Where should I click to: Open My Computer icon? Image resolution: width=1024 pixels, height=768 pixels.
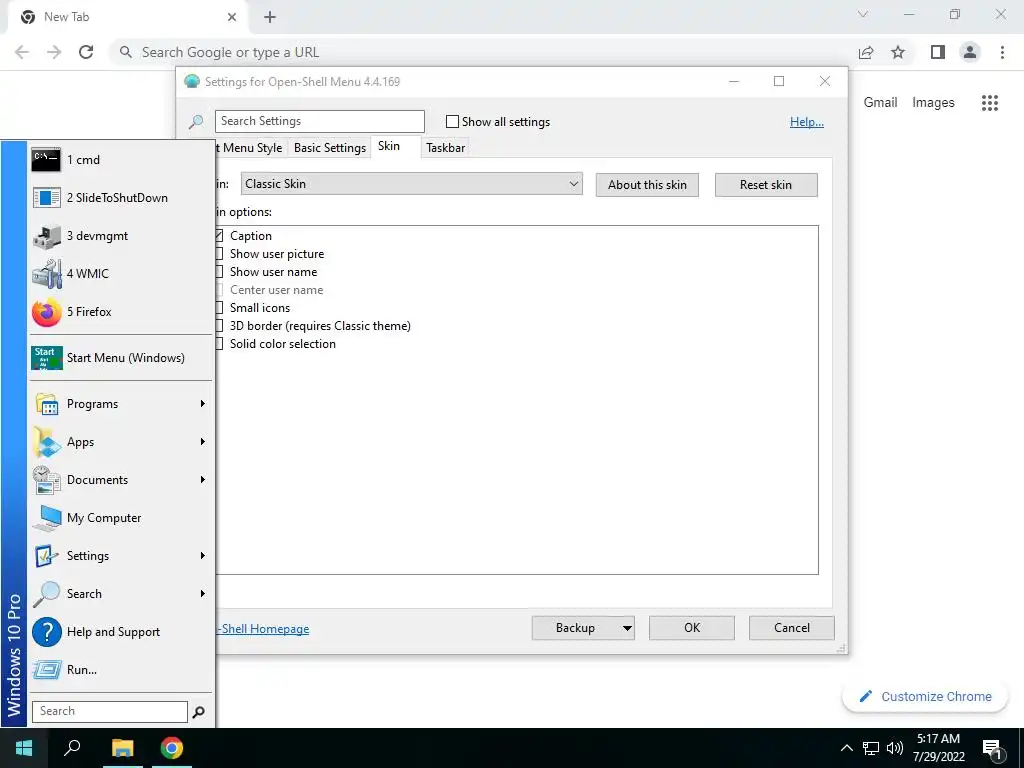point(46,518)
